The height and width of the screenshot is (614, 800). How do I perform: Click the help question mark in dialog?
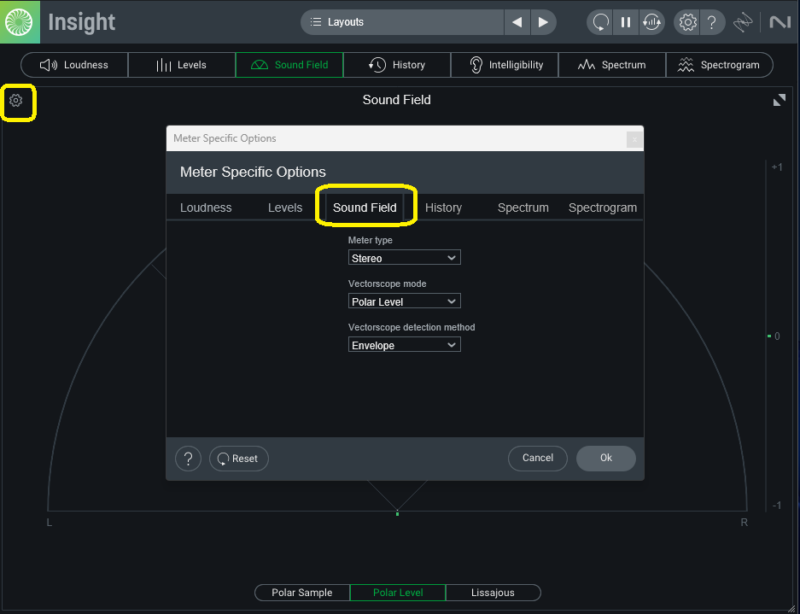(x=188, y=458)
